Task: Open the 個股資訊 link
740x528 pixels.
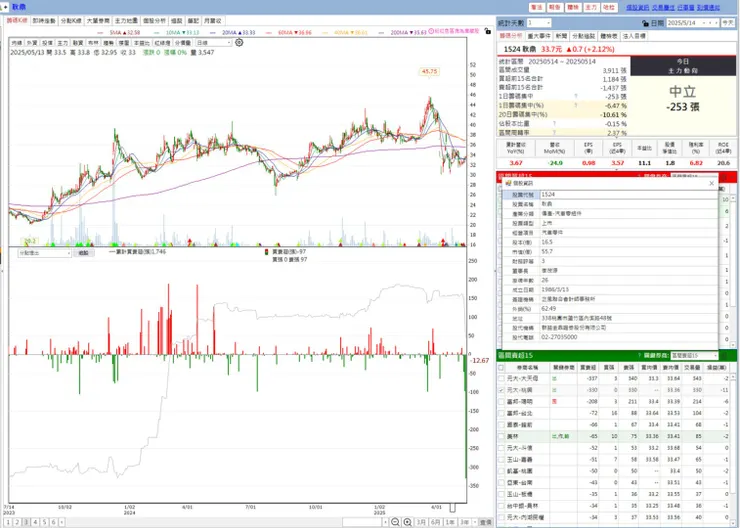Action: coord(638,8)
